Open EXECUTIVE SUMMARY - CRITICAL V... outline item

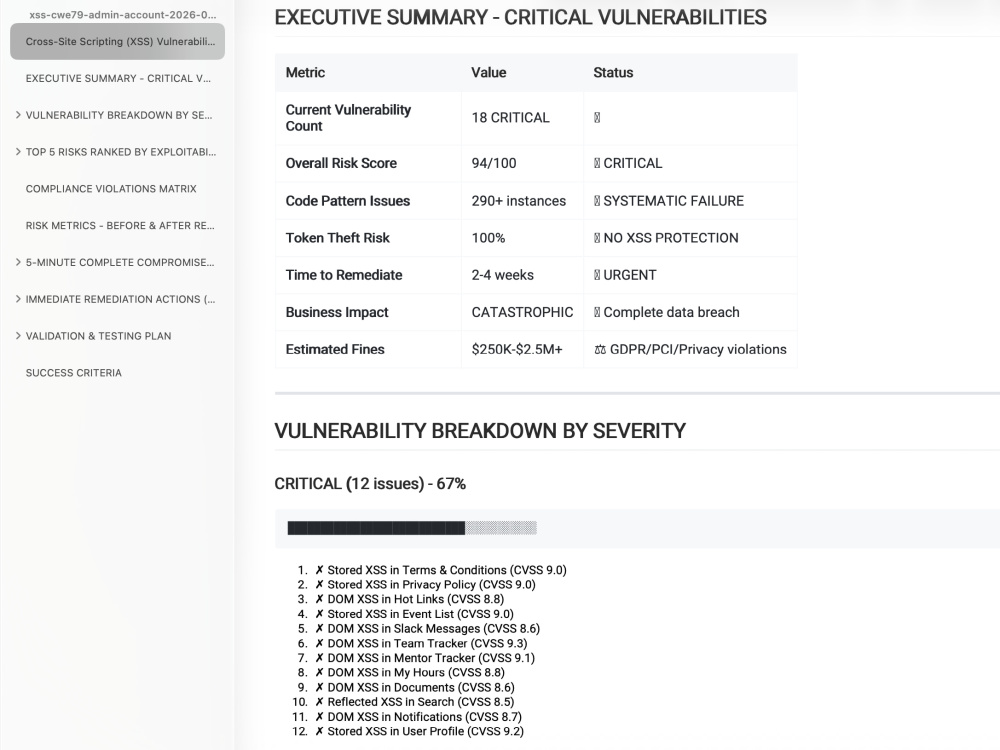tap(118, 78)
